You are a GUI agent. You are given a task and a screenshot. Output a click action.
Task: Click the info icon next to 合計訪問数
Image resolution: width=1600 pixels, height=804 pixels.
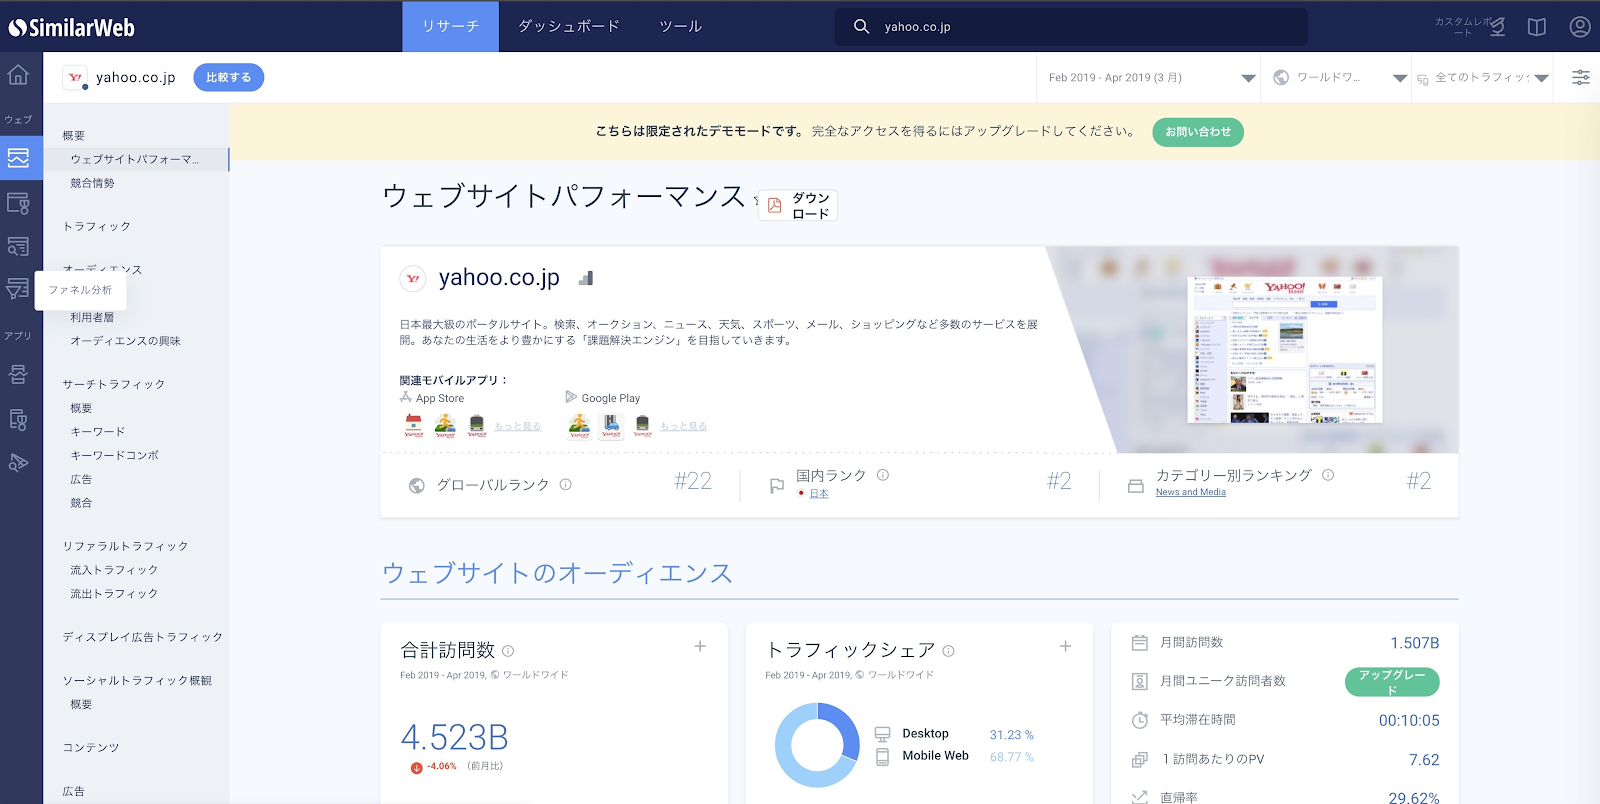pyautogui.click(x=508, y=651)
